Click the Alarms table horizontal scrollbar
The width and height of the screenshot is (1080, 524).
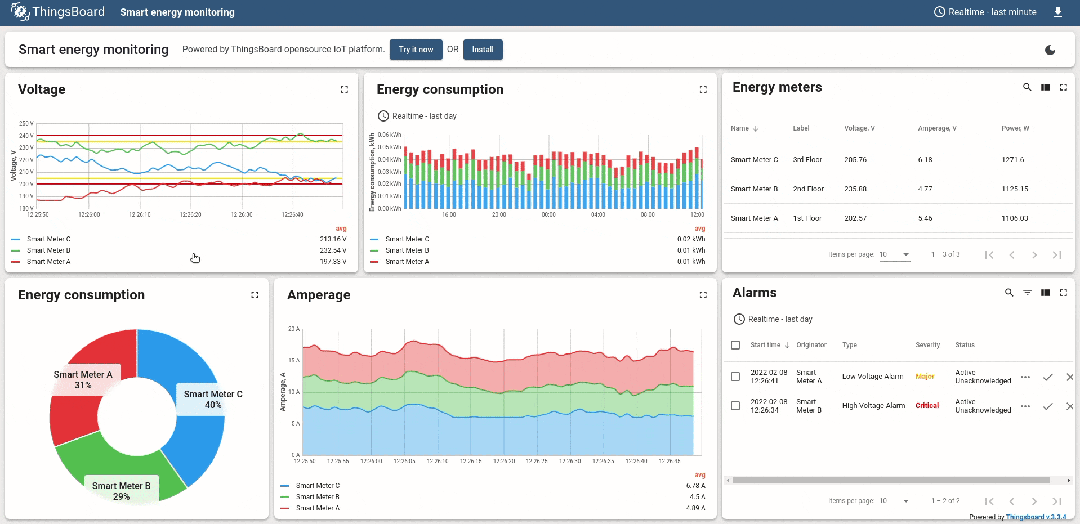coord(880,480)
